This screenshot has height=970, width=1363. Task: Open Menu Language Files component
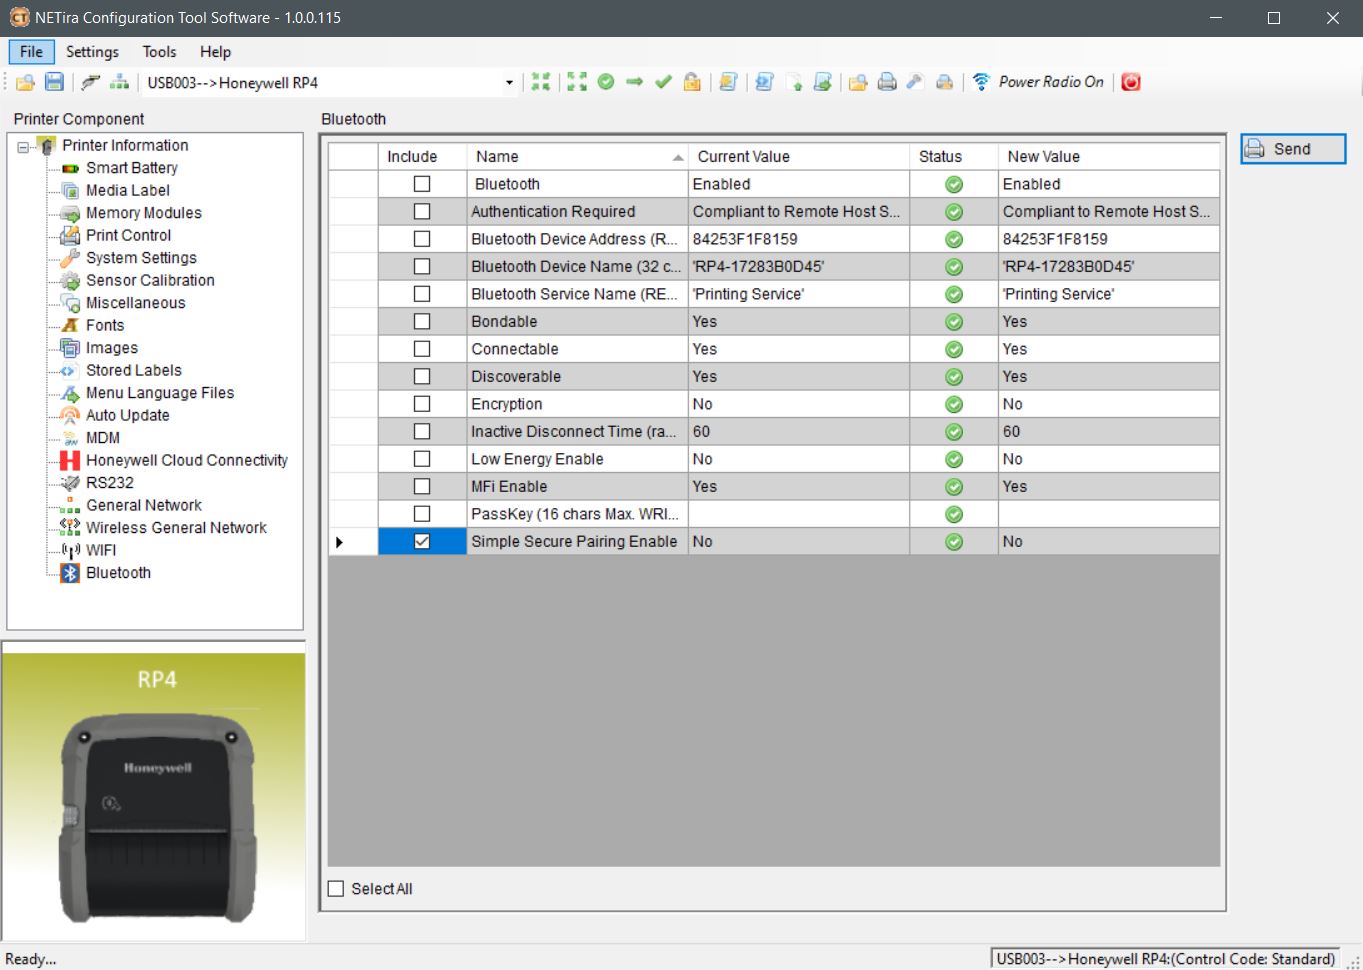(160, 393)
